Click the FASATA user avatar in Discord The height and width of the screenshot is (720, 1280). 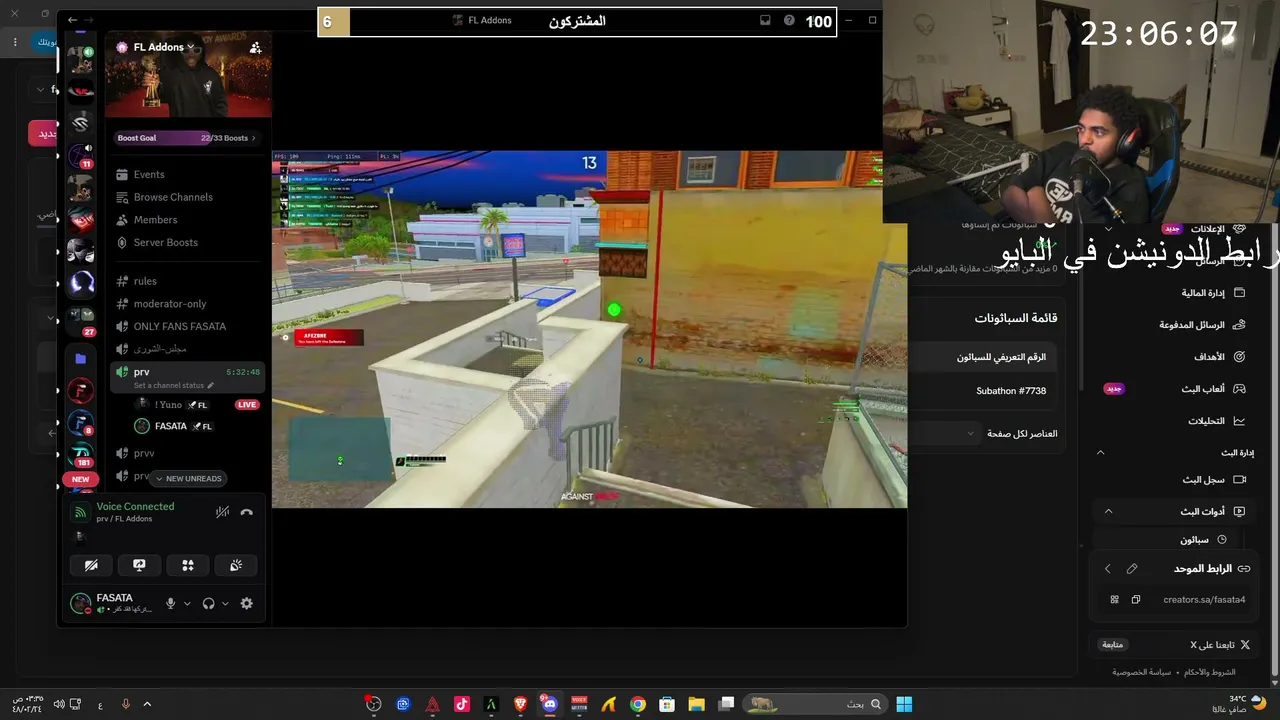click(81, 604)
